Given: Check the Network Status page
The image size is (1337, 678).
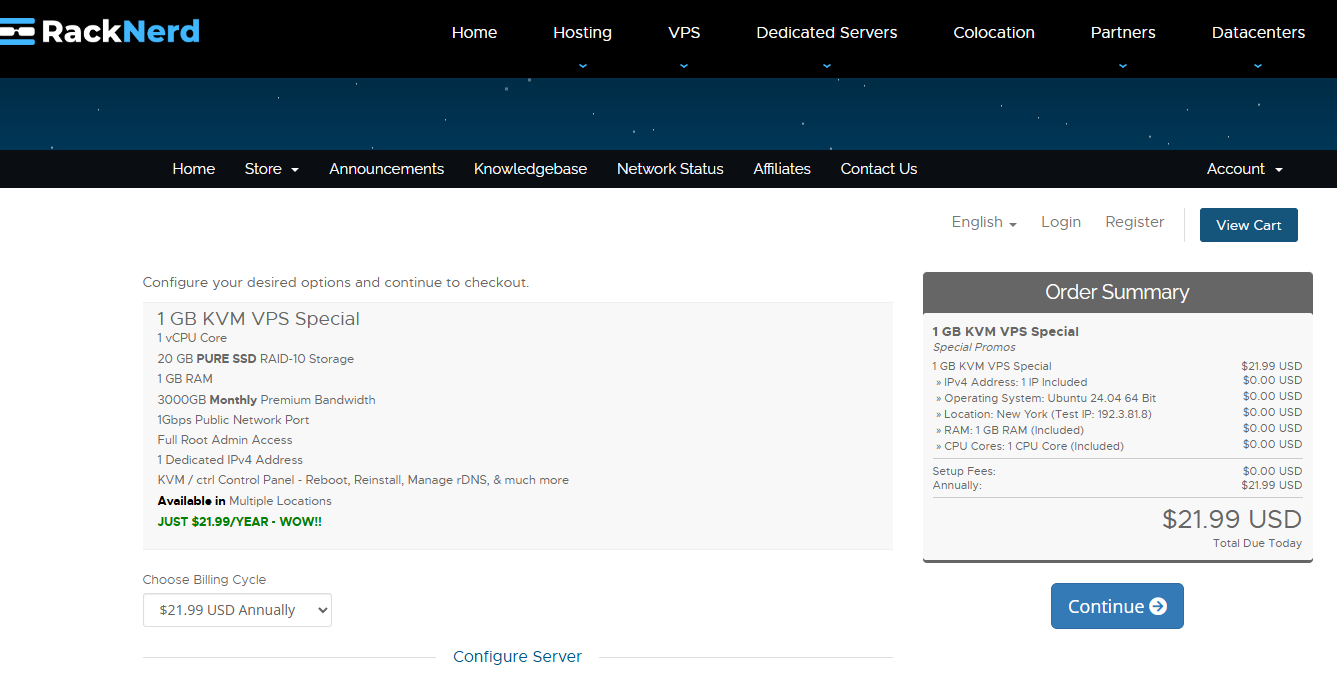Looking at the screenshot, I should pyautogui.click(x=670, y=169).
